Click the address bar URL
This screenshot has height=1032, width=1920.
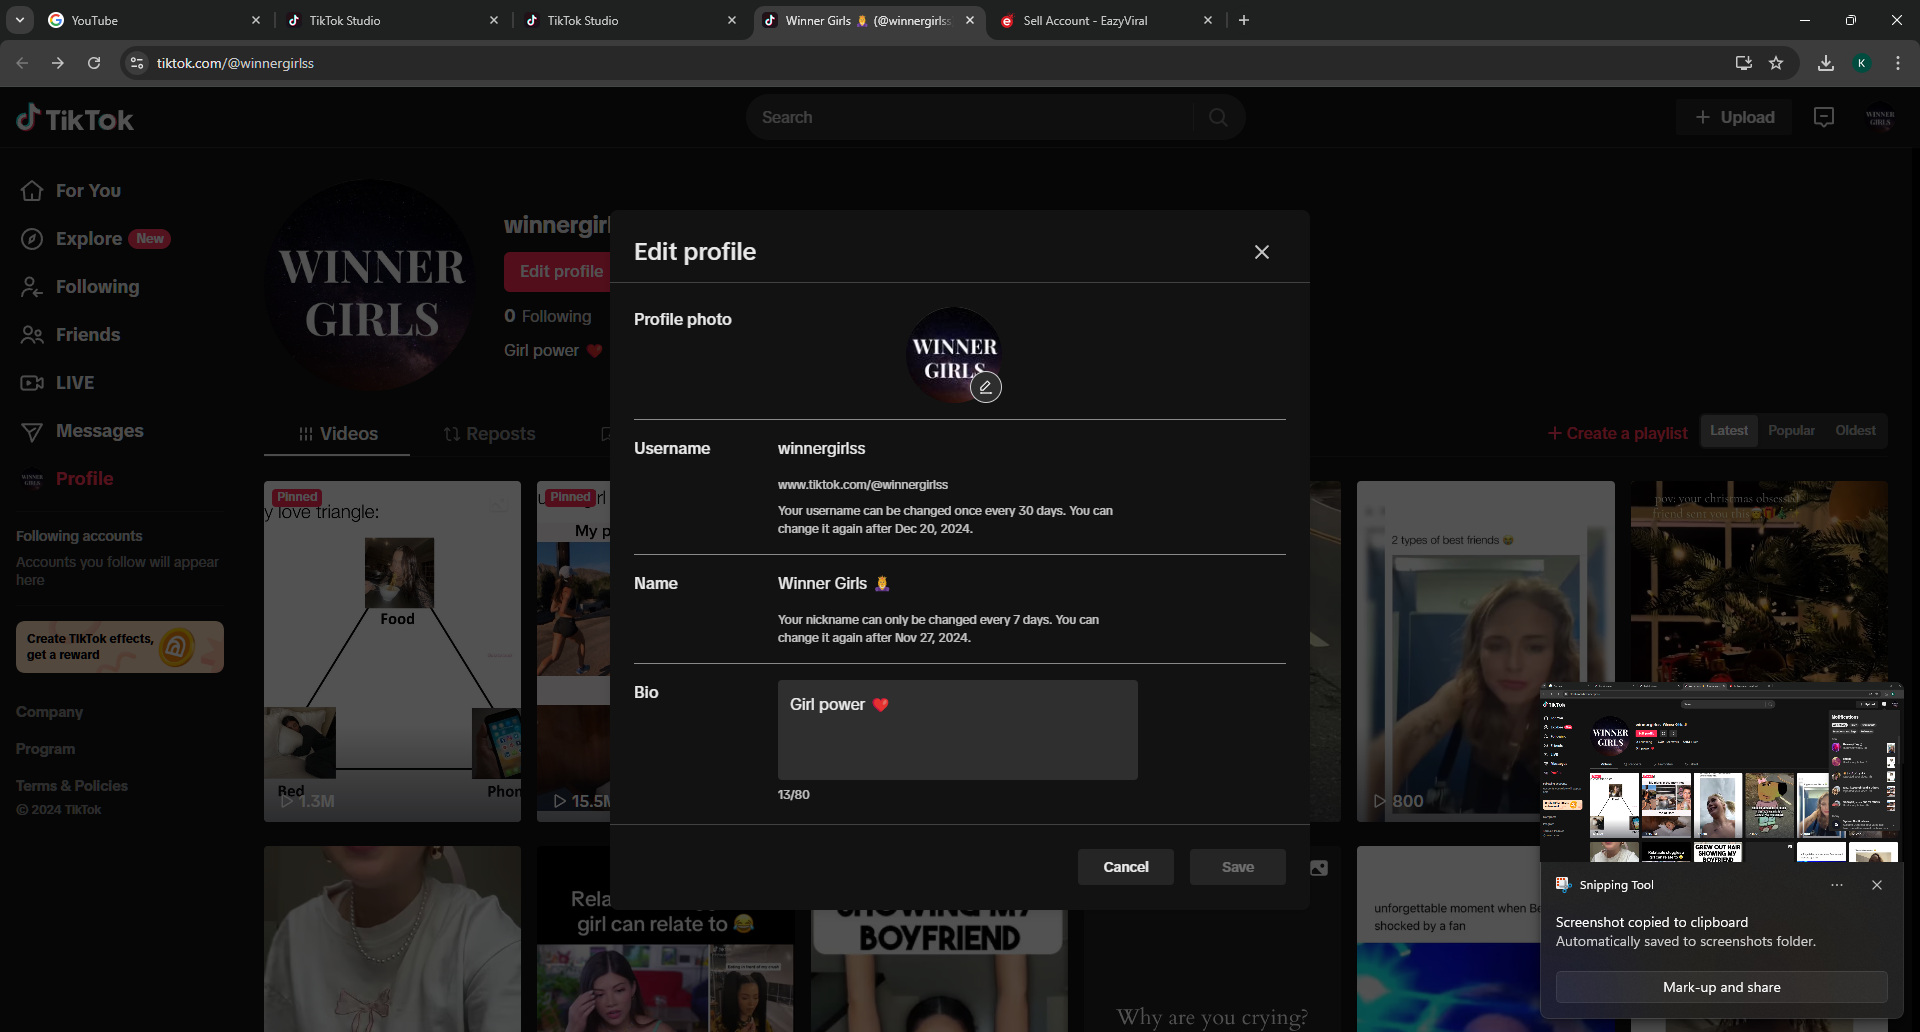tap(235, 63)
